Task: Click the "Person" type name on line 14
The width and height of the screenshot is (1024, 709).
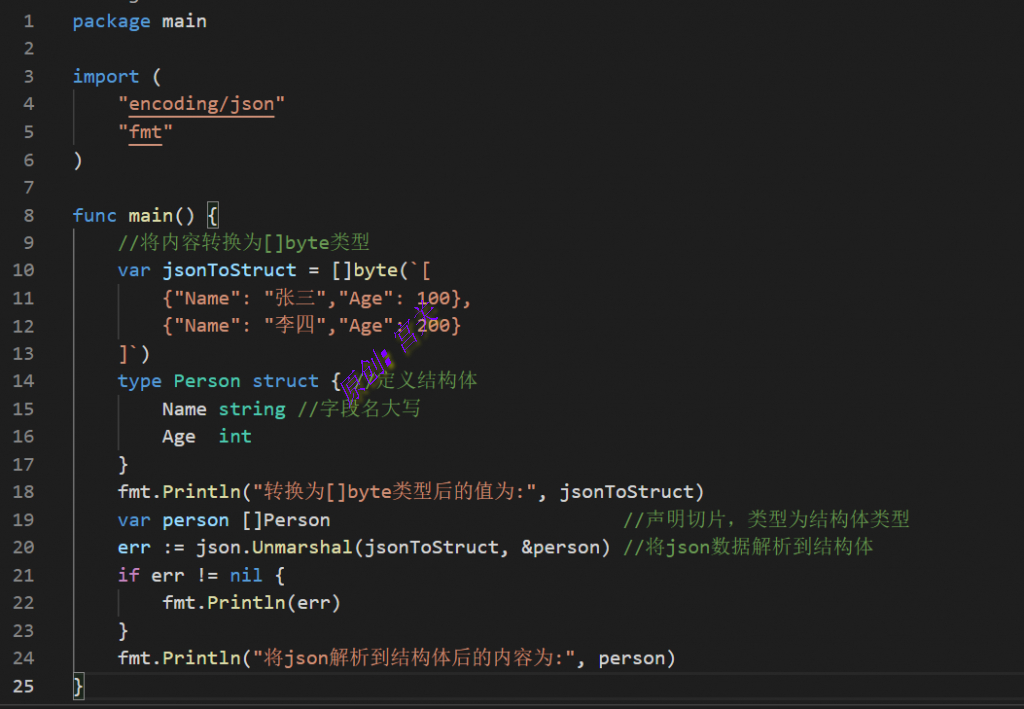Action: click(207, 381)
